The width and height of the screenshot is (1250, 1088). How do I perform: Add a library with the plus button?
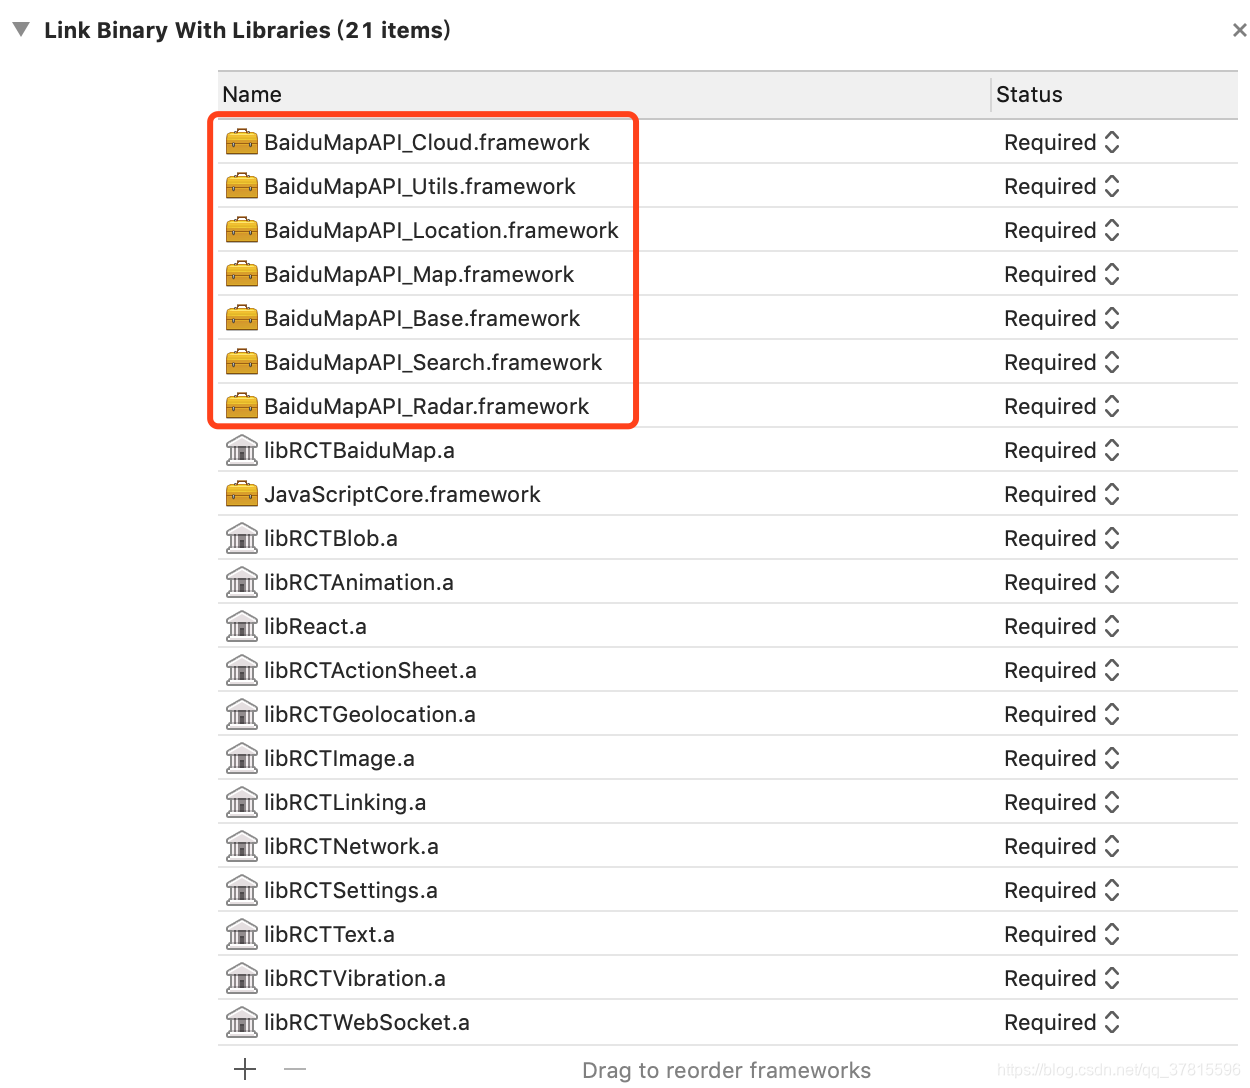point(245,1069)
